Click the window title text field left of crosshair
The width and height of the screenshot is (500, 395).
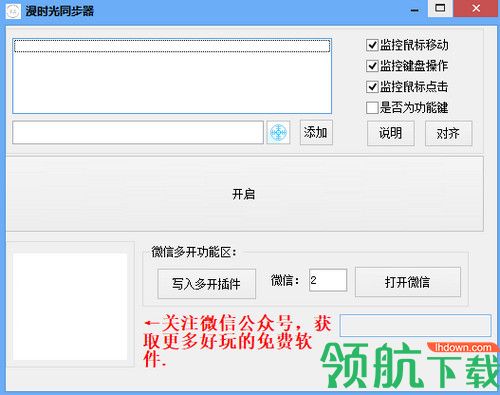click(x=138, y=133)
